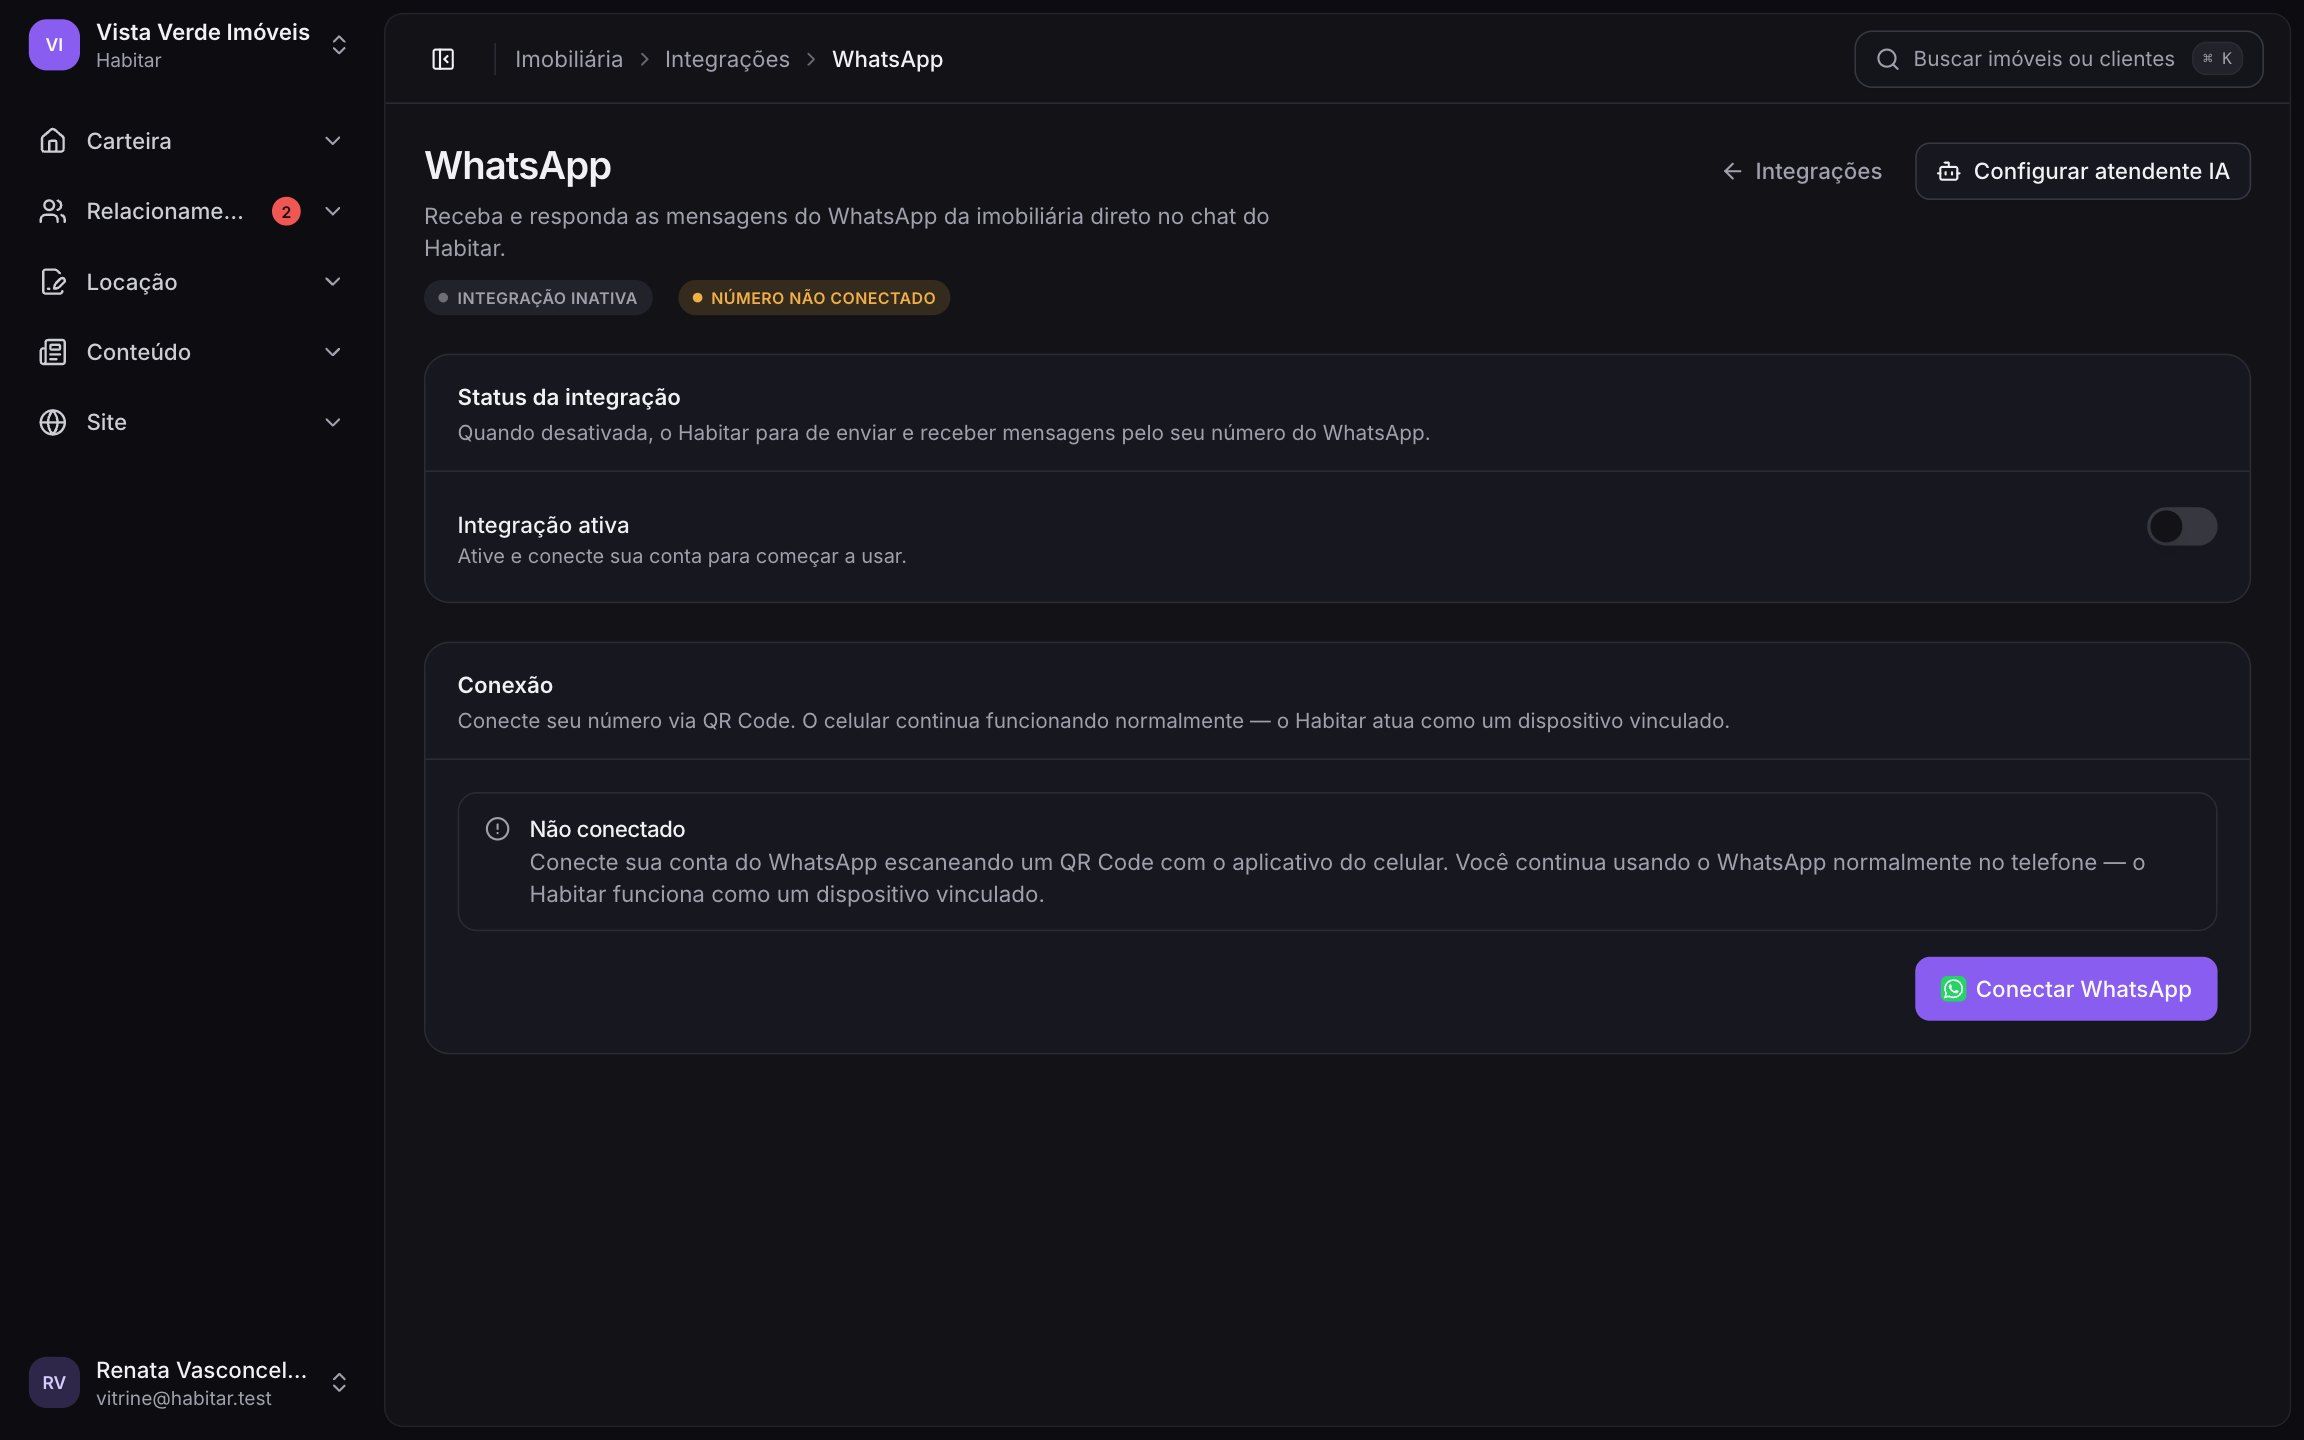Open the Locação menu item
Image resolution: width=2304 pixels, height=1440 pixels.
click(190, 282)
